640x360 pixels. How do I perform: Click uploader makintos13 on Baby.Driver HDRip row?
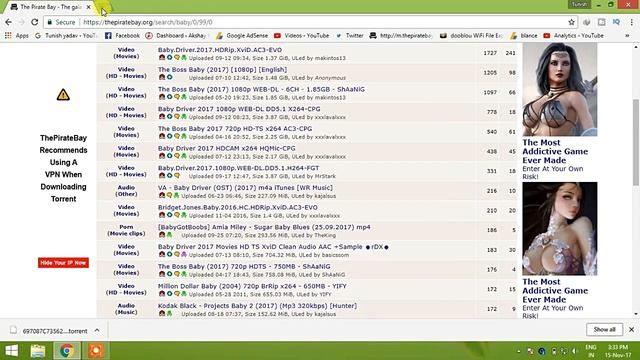coord(330,58)
